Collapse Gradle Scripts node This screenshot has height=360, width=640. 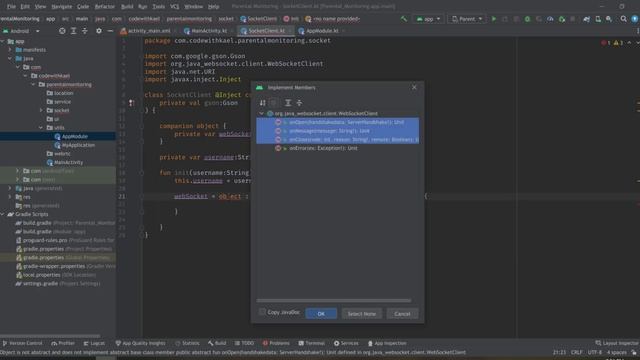(x=3, y=214)
